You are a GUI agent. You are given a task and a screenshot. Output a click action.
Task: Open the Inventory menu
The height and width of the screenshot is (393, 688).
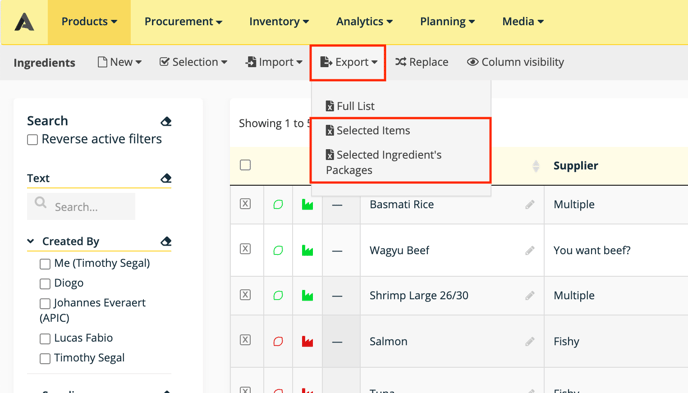[x=279, y=21]
